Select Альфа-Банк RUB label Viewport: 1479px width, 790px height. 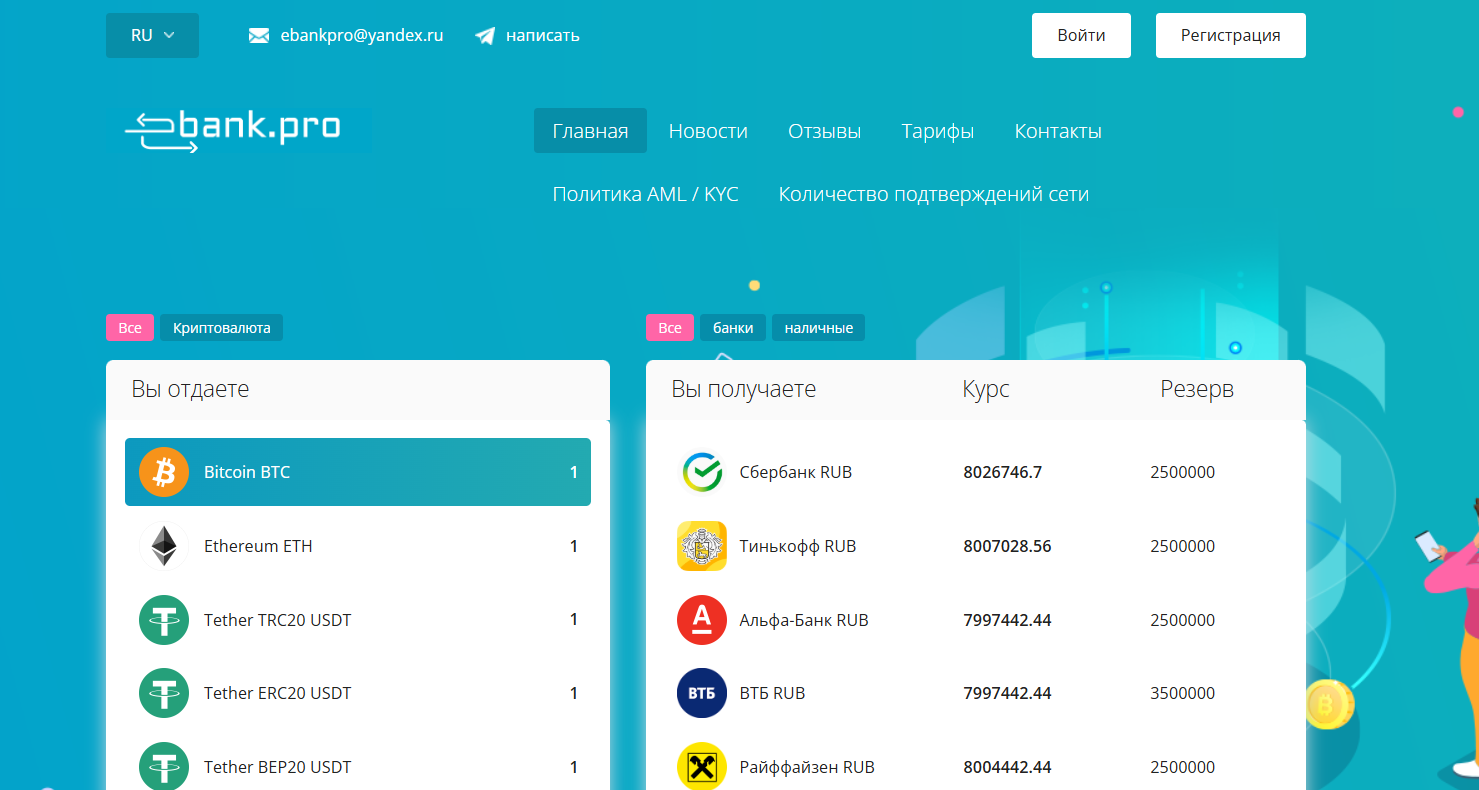pos(803,620)
